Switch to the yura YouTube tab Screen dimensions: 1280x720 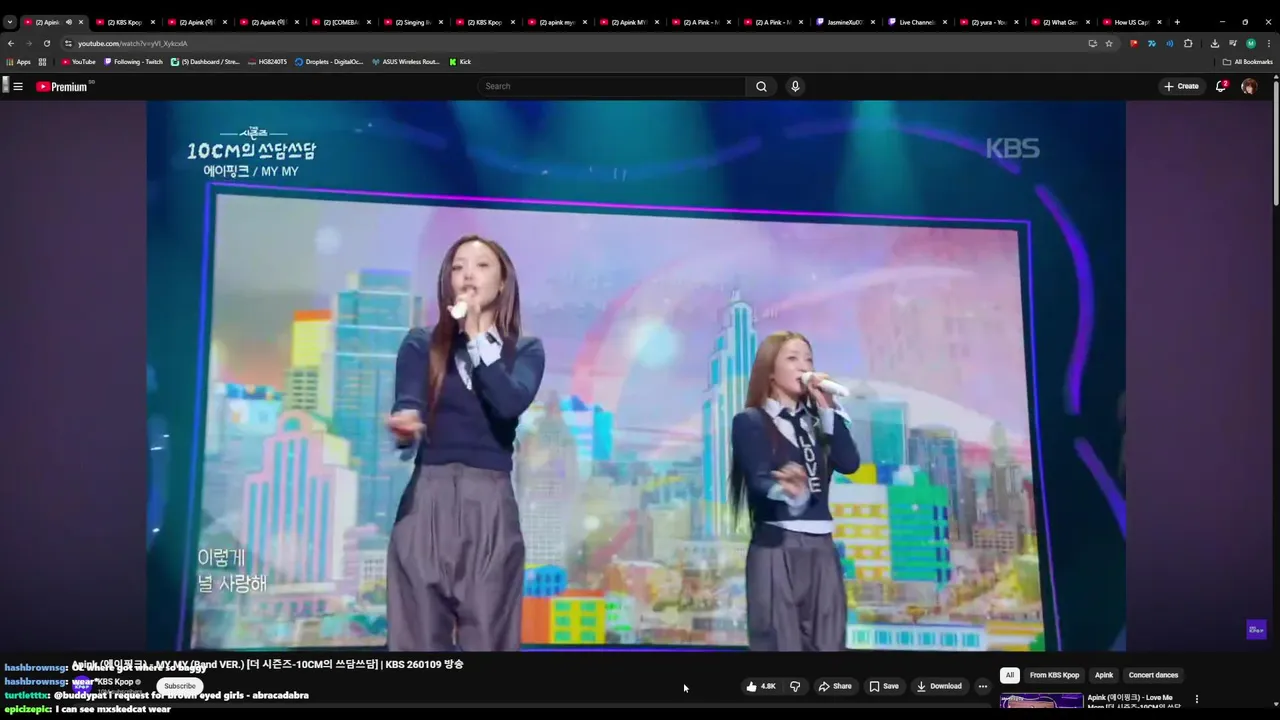pyautogui.click(x=988, y=22)
